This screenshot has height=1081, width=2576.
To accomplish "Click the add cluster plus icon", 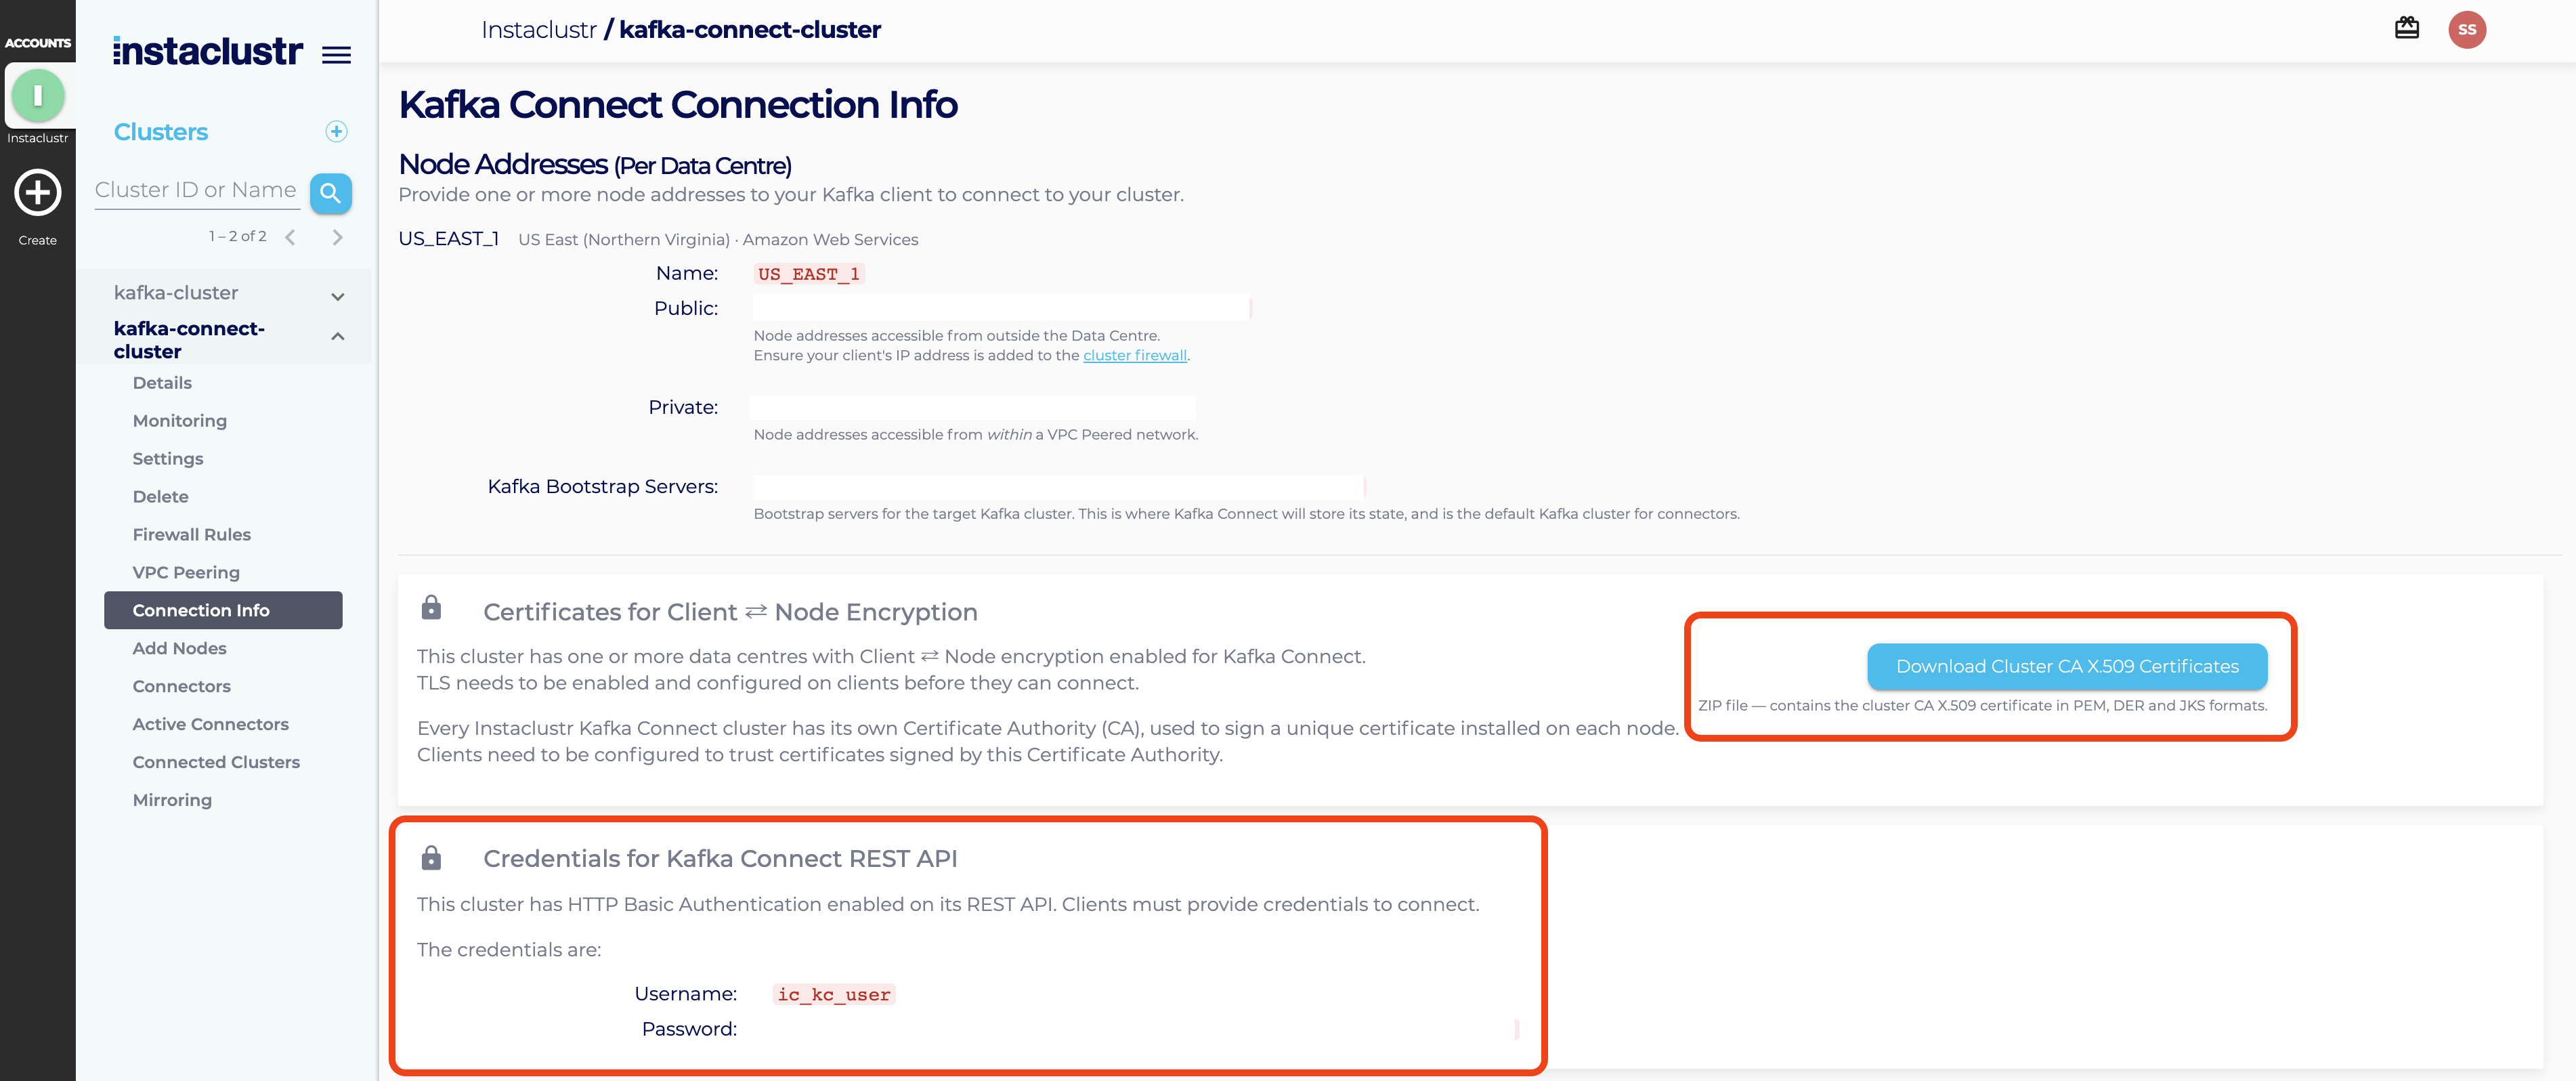I will [336, 132].
